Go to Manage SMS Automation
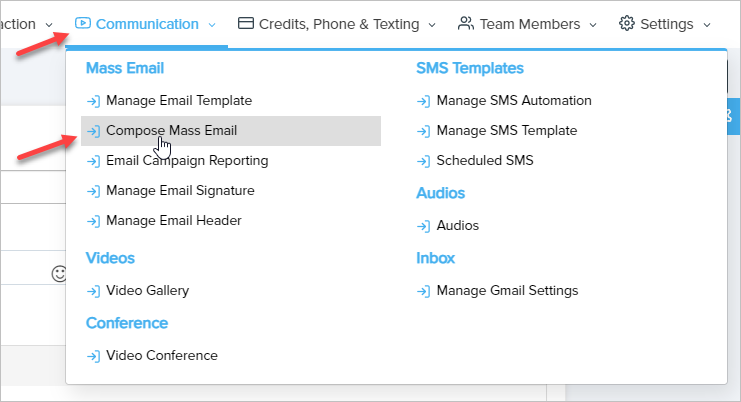The image size is (741, 402). click(x=514, y=101)
